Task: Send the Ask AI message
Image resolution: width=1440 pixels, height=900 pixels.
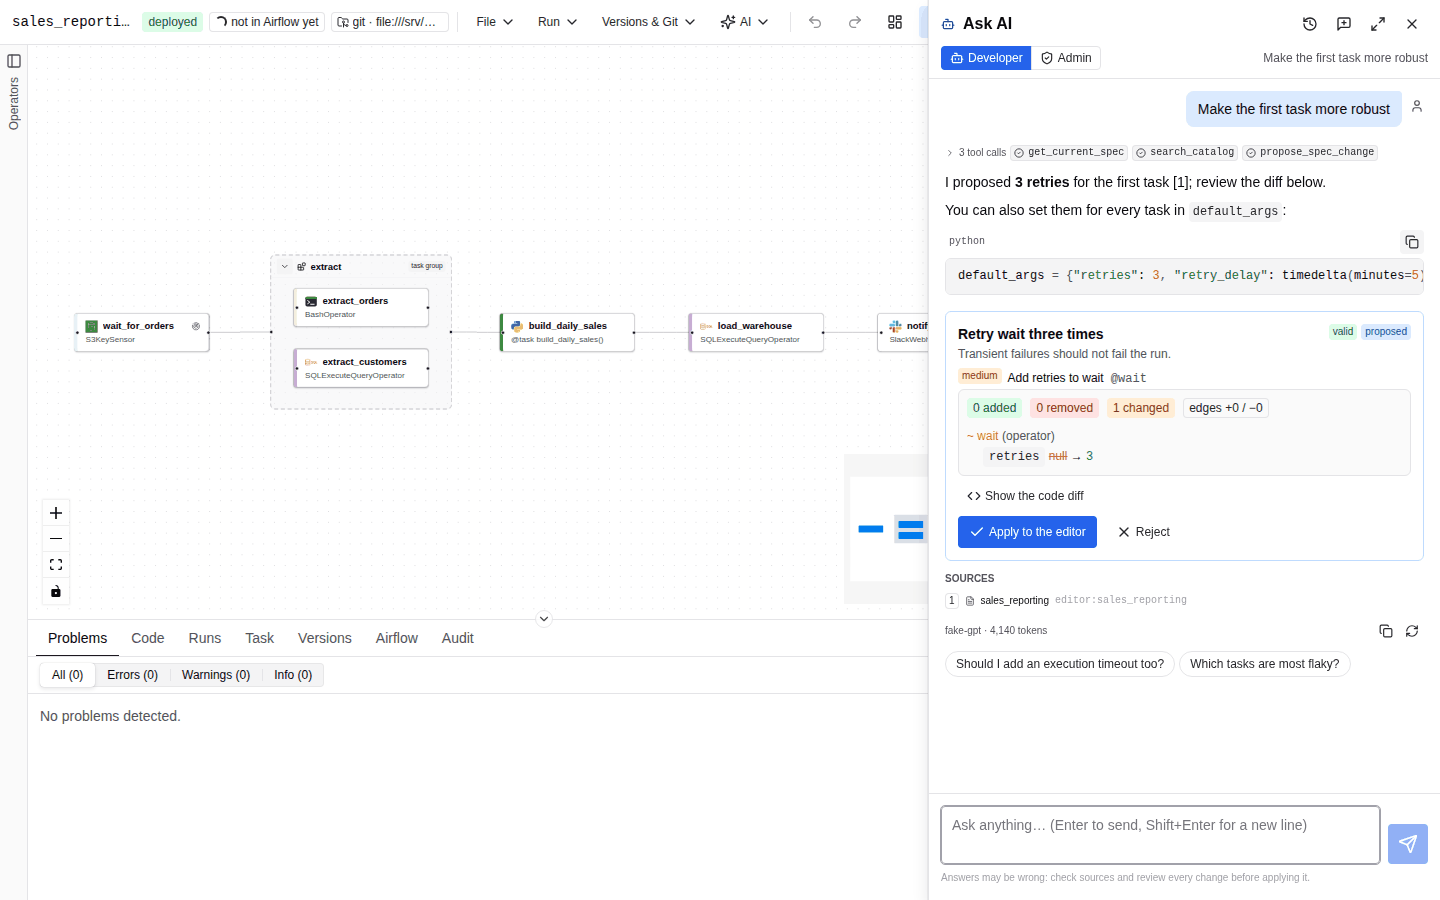Action: point(1408,844)
